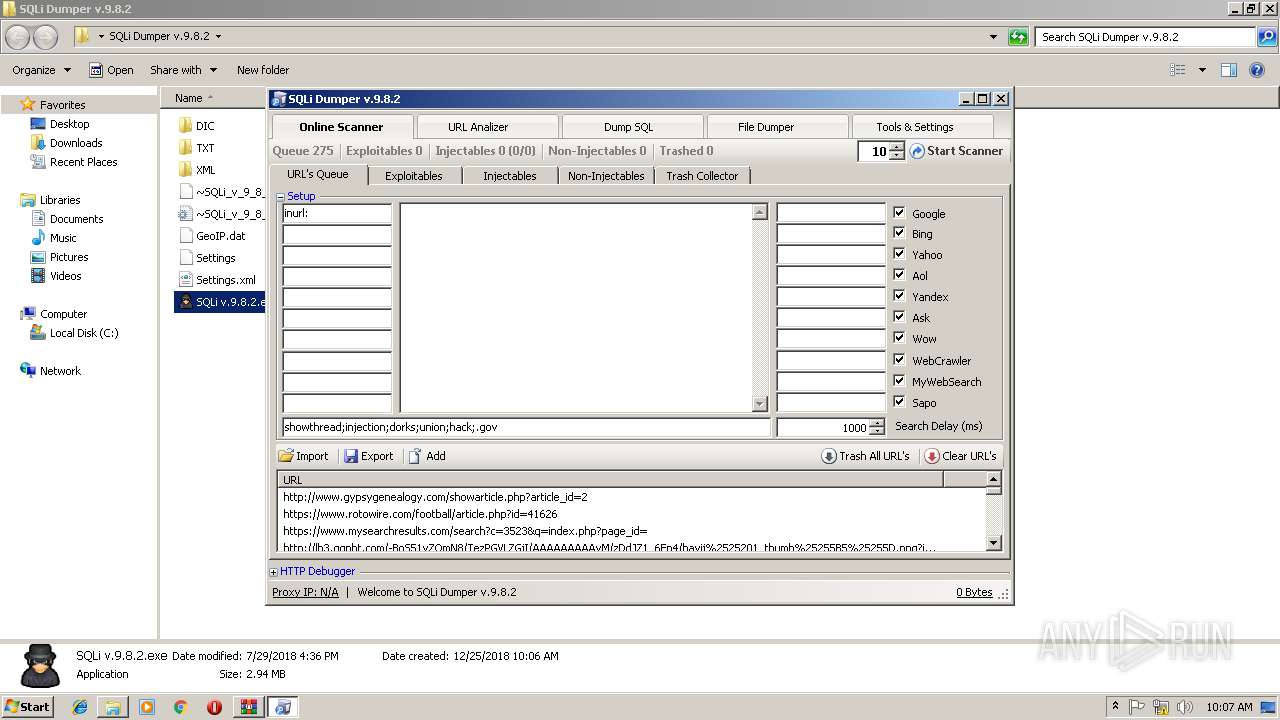Click the Proxy IP: N/A link
This screenshot has width=1280, height=720.
(305, 592)
